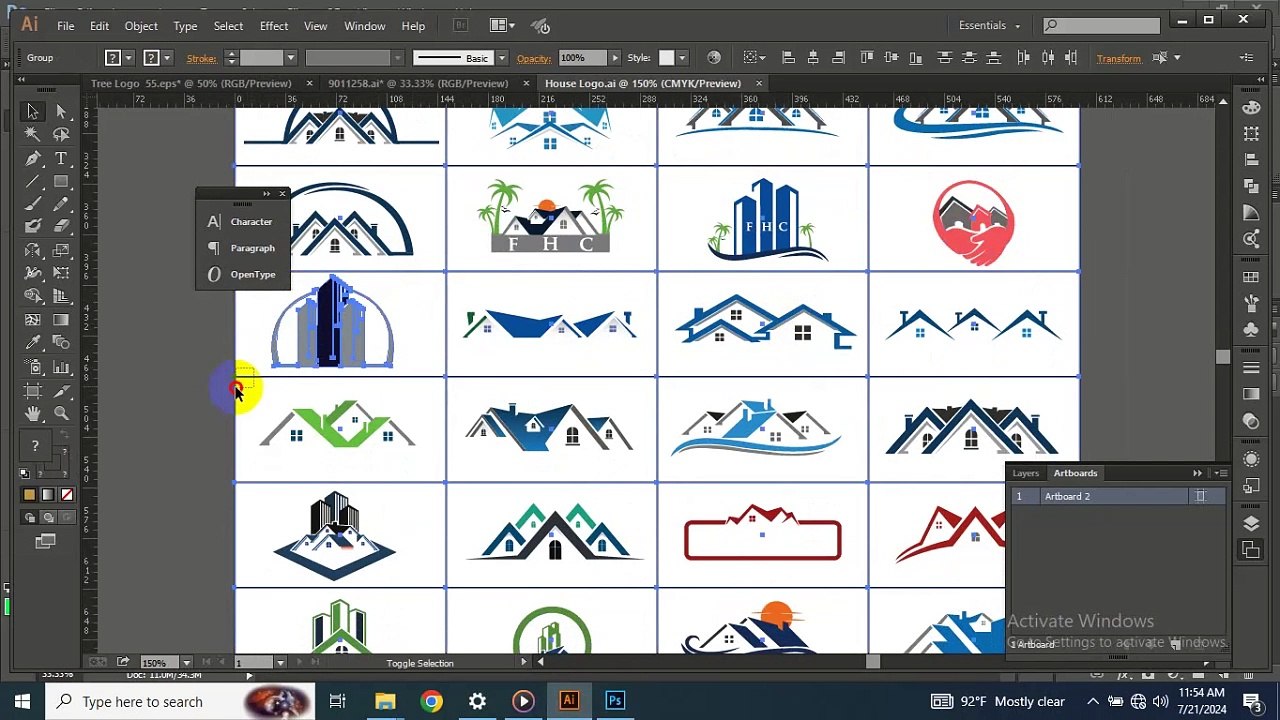Switch to Draw Behind mode
Image resolution: width=1280 pixels, height=720 pixels.
tap(48, 518)
